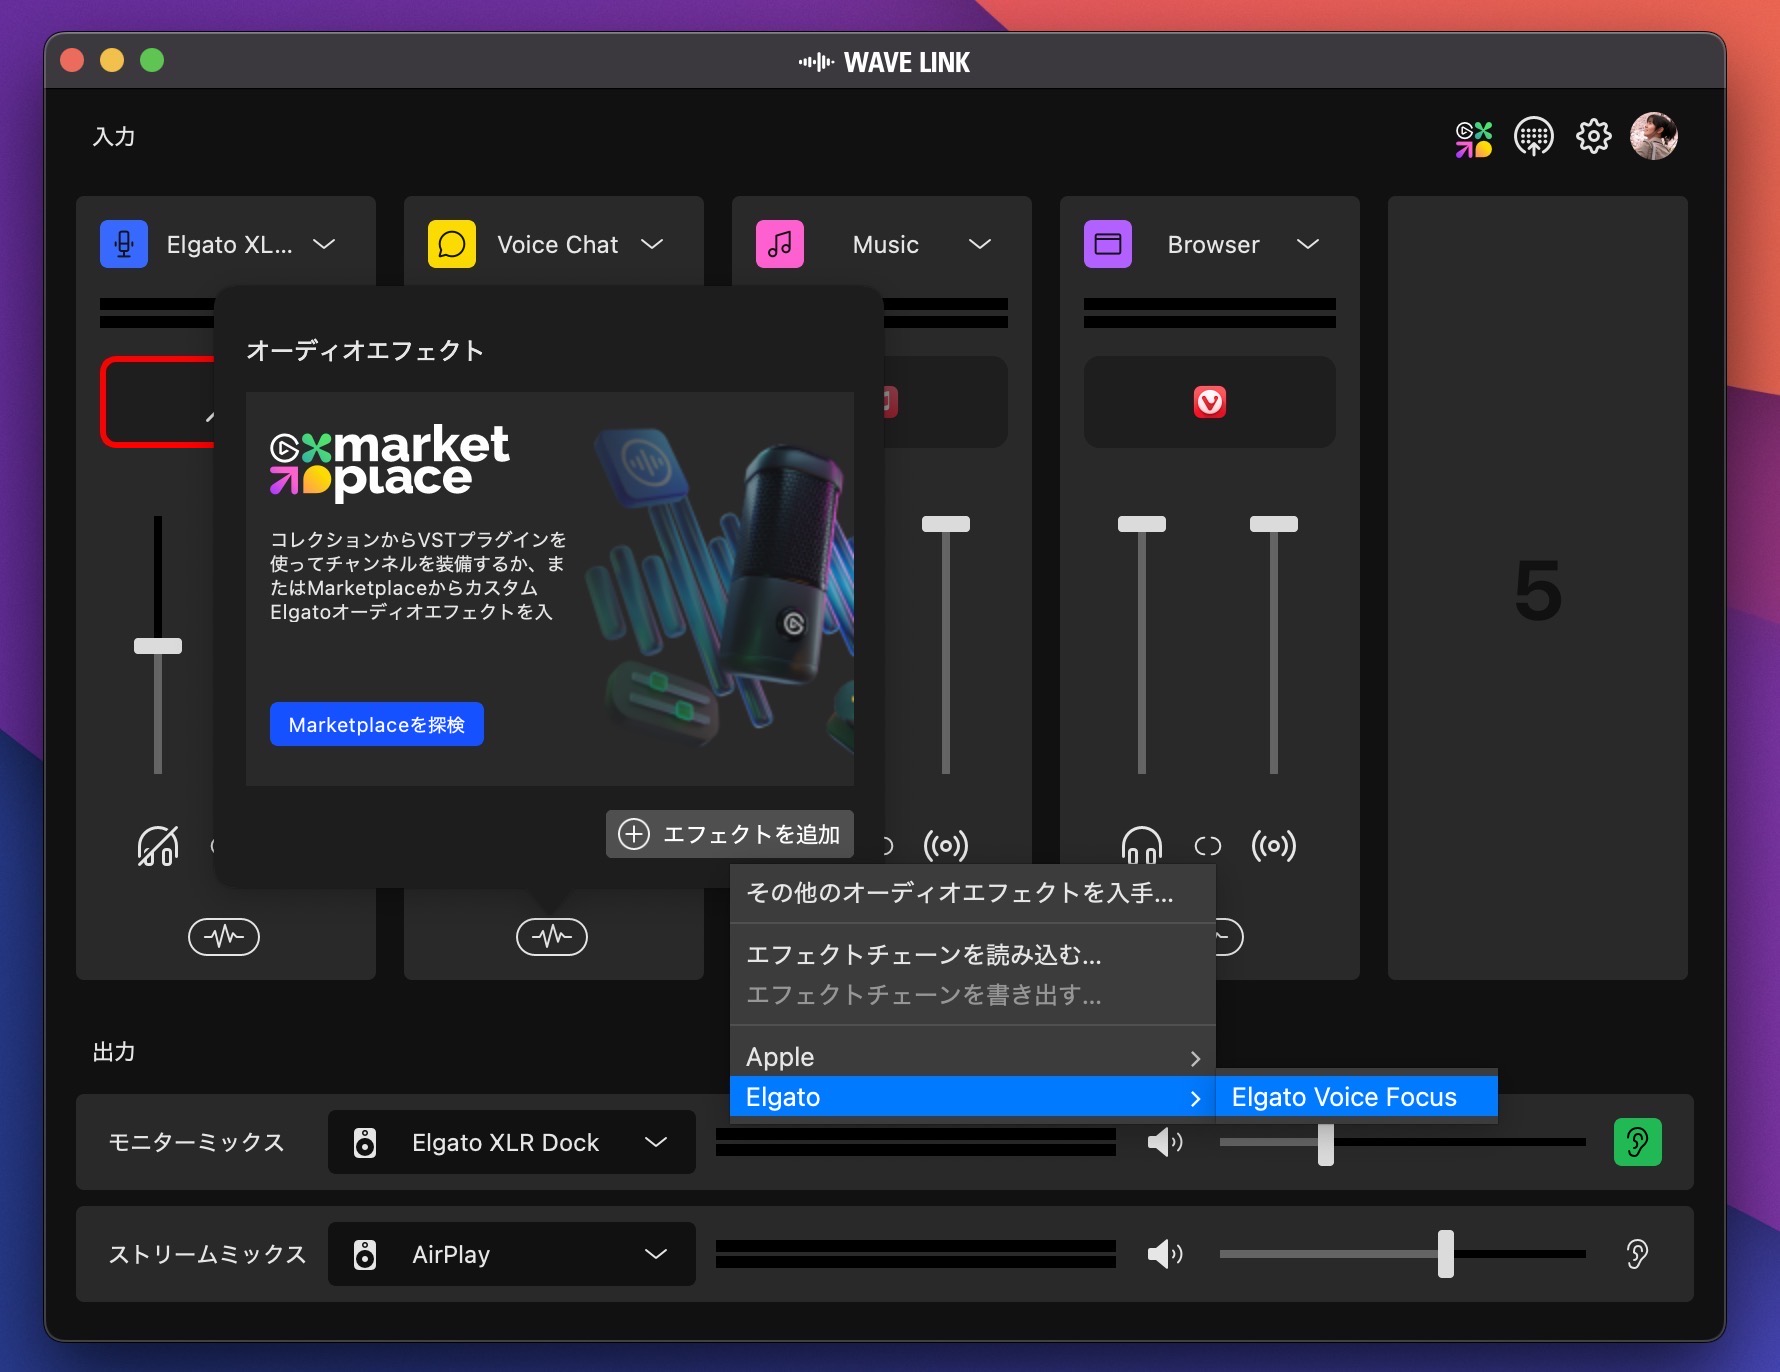This screenshot has width=1780, height=1372.
Task: Toggle Browser channel stream broadcast output
Action: tap(1273, 846)
